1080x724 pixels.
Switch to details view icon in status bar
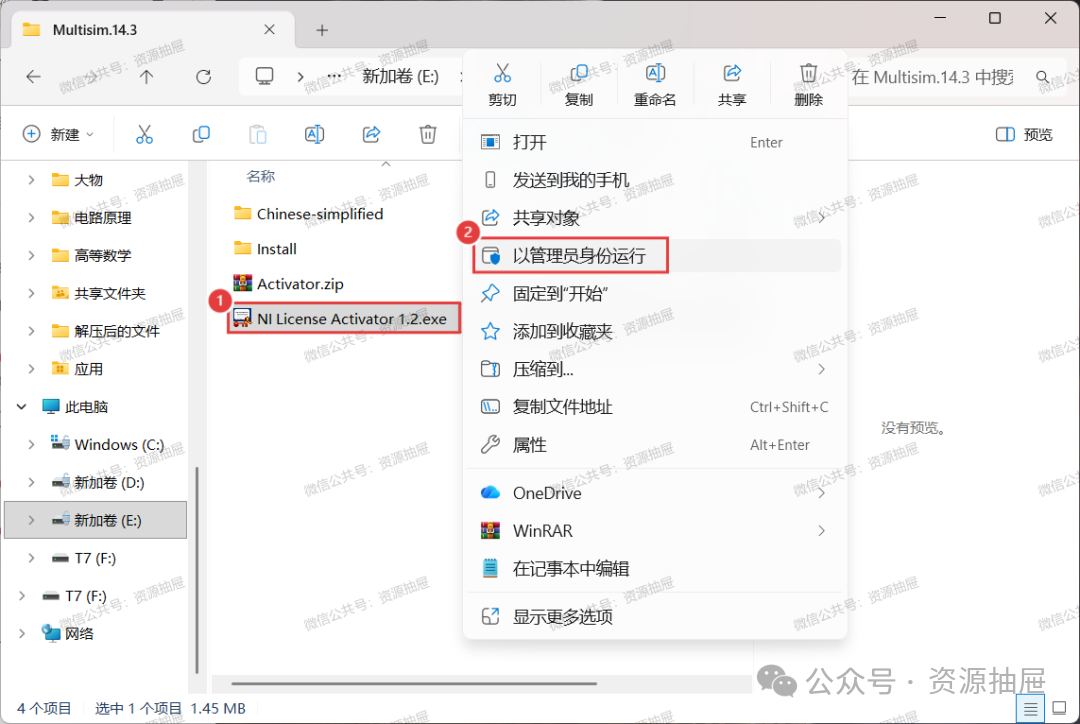(x=1030, y=708)
